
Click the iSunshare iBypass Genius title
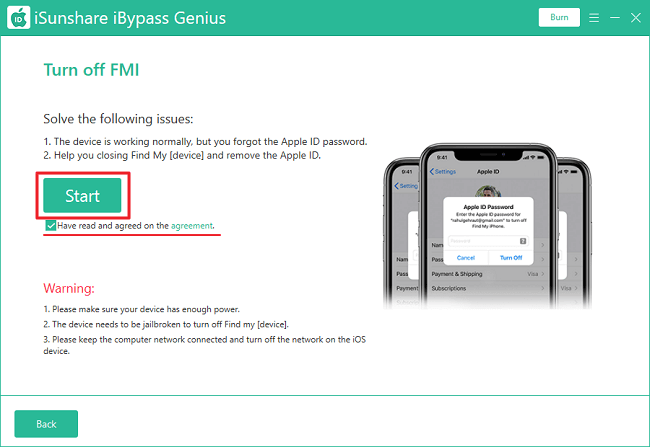pyautogui.click(x=130, y=18)
